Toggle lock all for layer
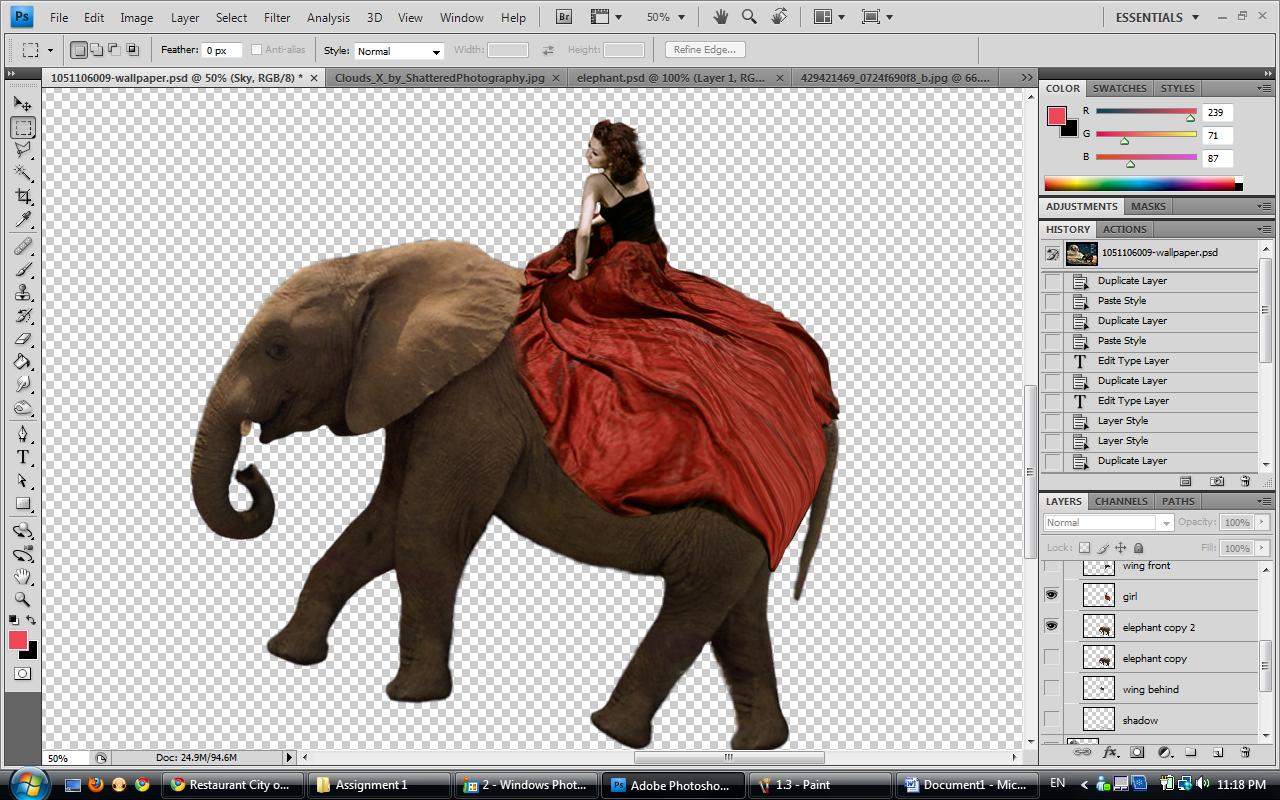Screen dimensions: 1280x800 (1138, 548)
